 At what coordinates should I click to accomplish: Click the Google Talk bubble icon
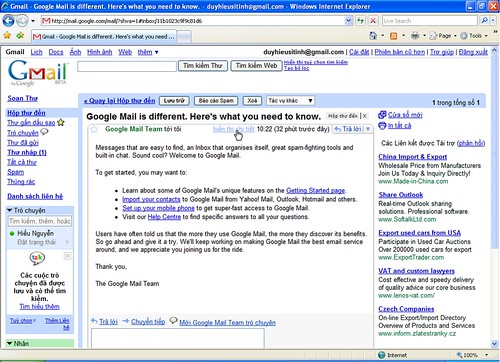pos(37,258)
